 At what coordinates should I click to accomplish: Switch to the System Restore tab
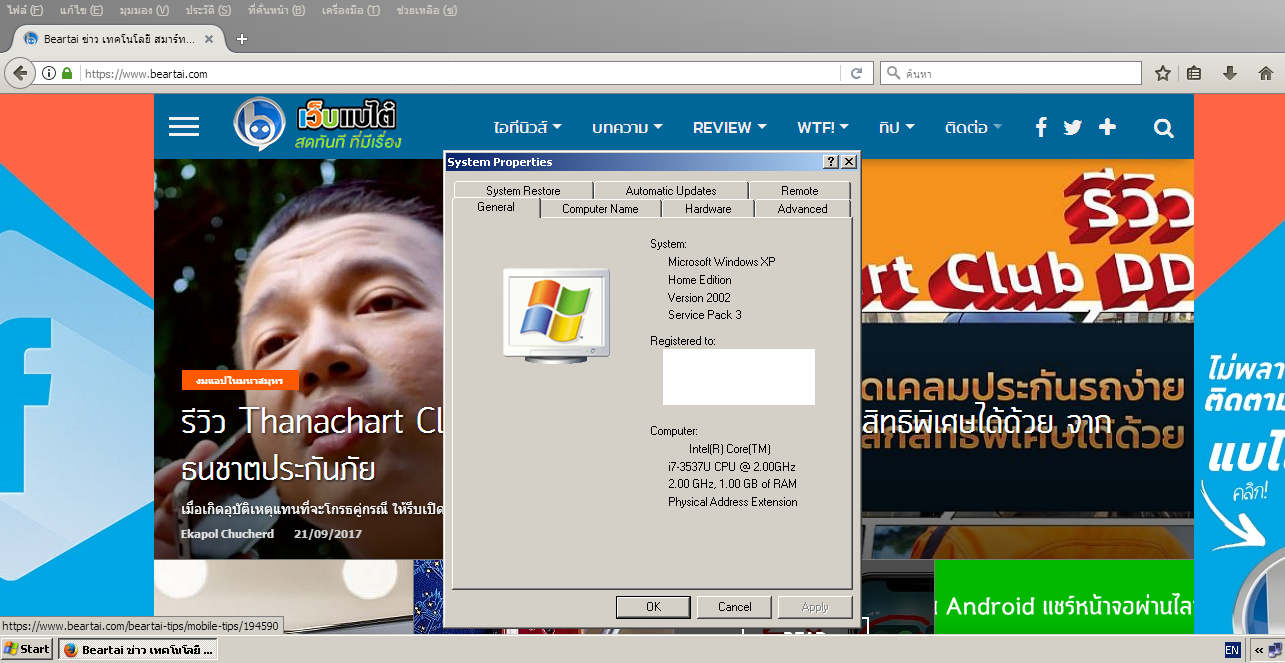pos(523,190)
